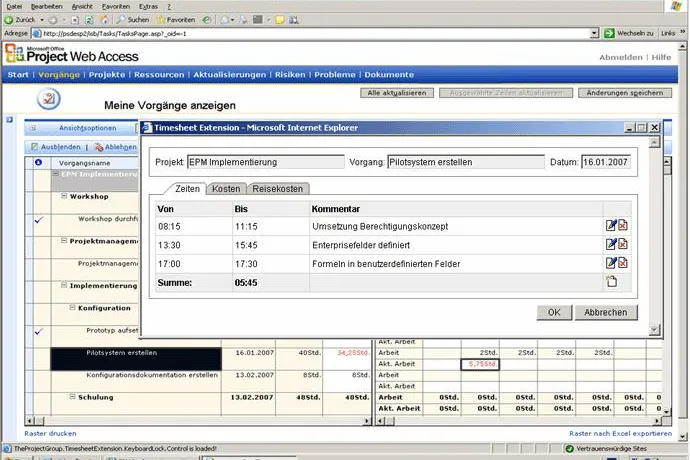Viewport: 690px width, 460px height.
Task: Click the dialog's scroll down arrow
Action: point(654,329)
